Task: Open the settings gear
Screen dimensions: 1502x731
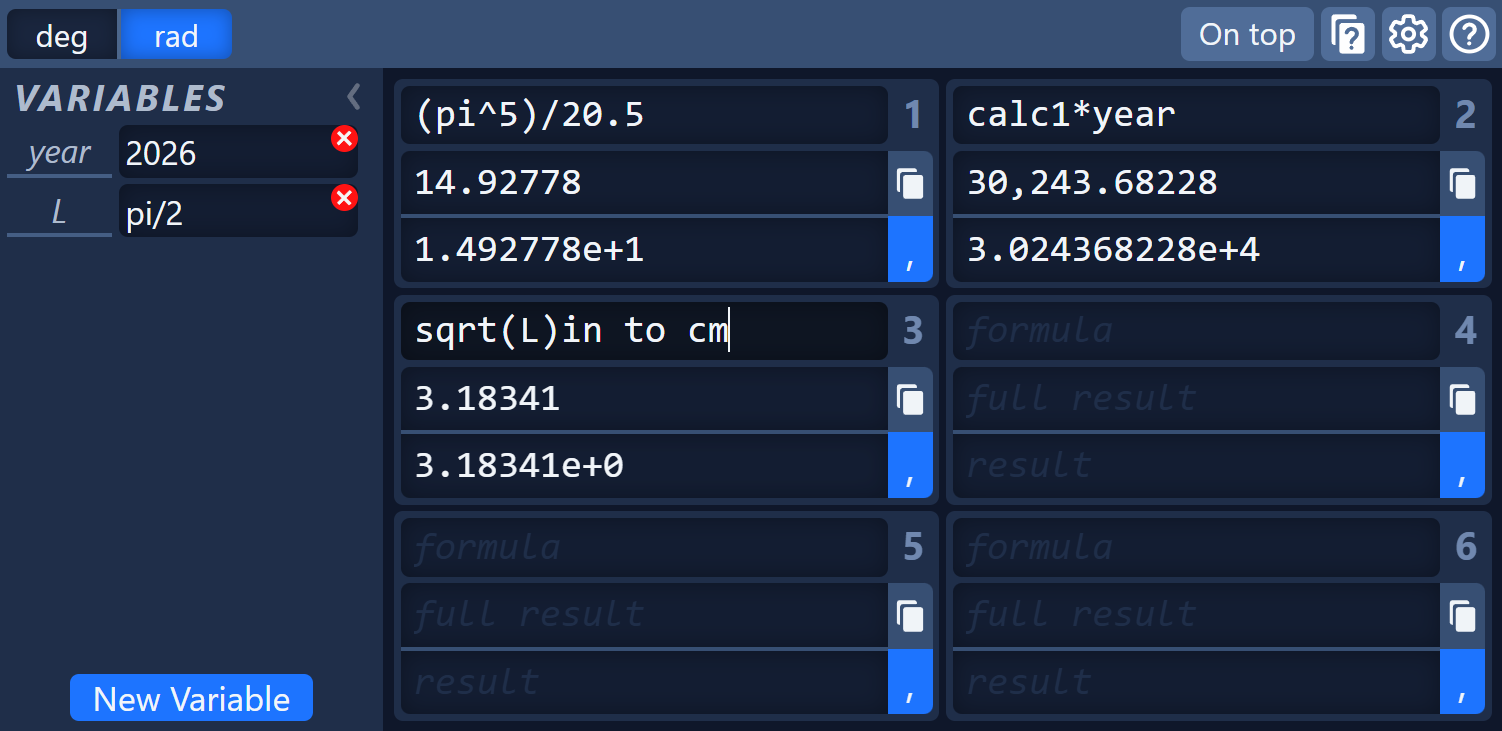Action: [x=1408, y=34]
